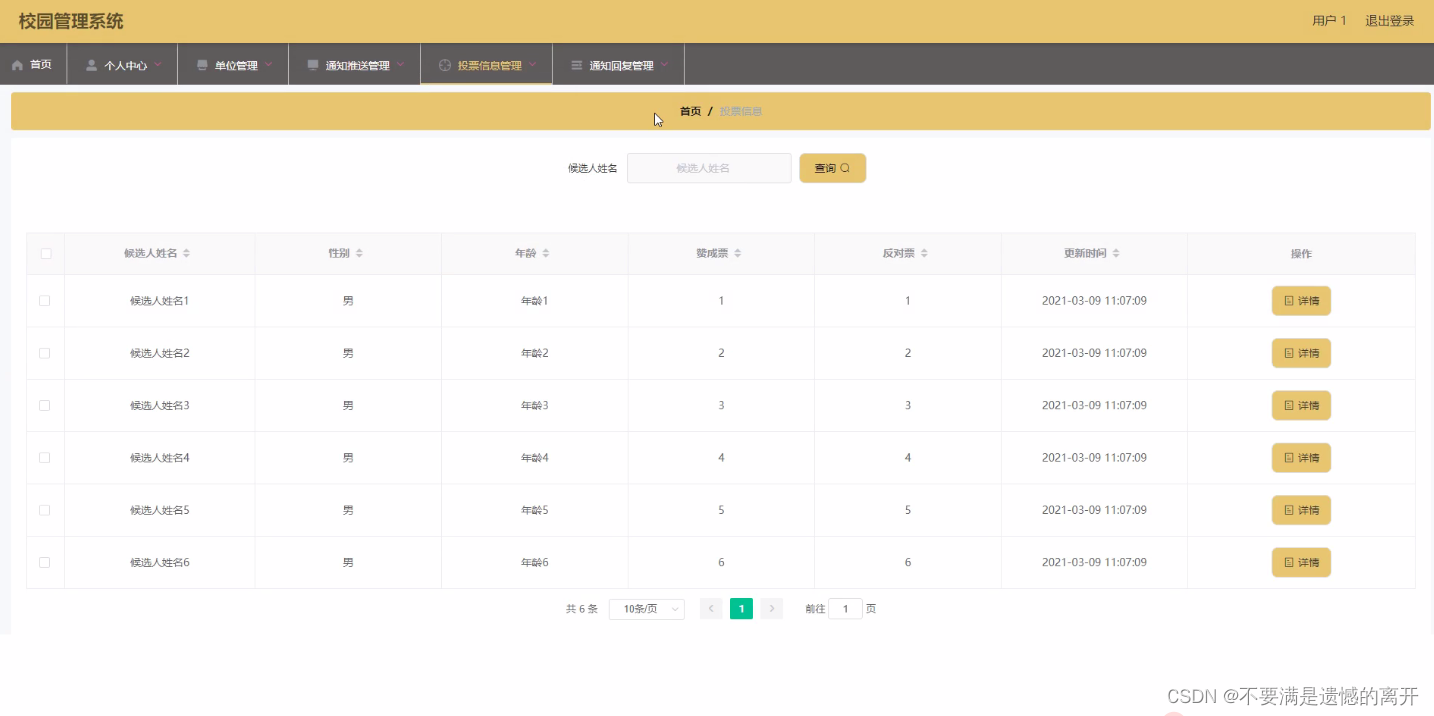
Task: Click the 更新时间 value in 候选人姓名2 row
Action: (x=1094, y=353)
